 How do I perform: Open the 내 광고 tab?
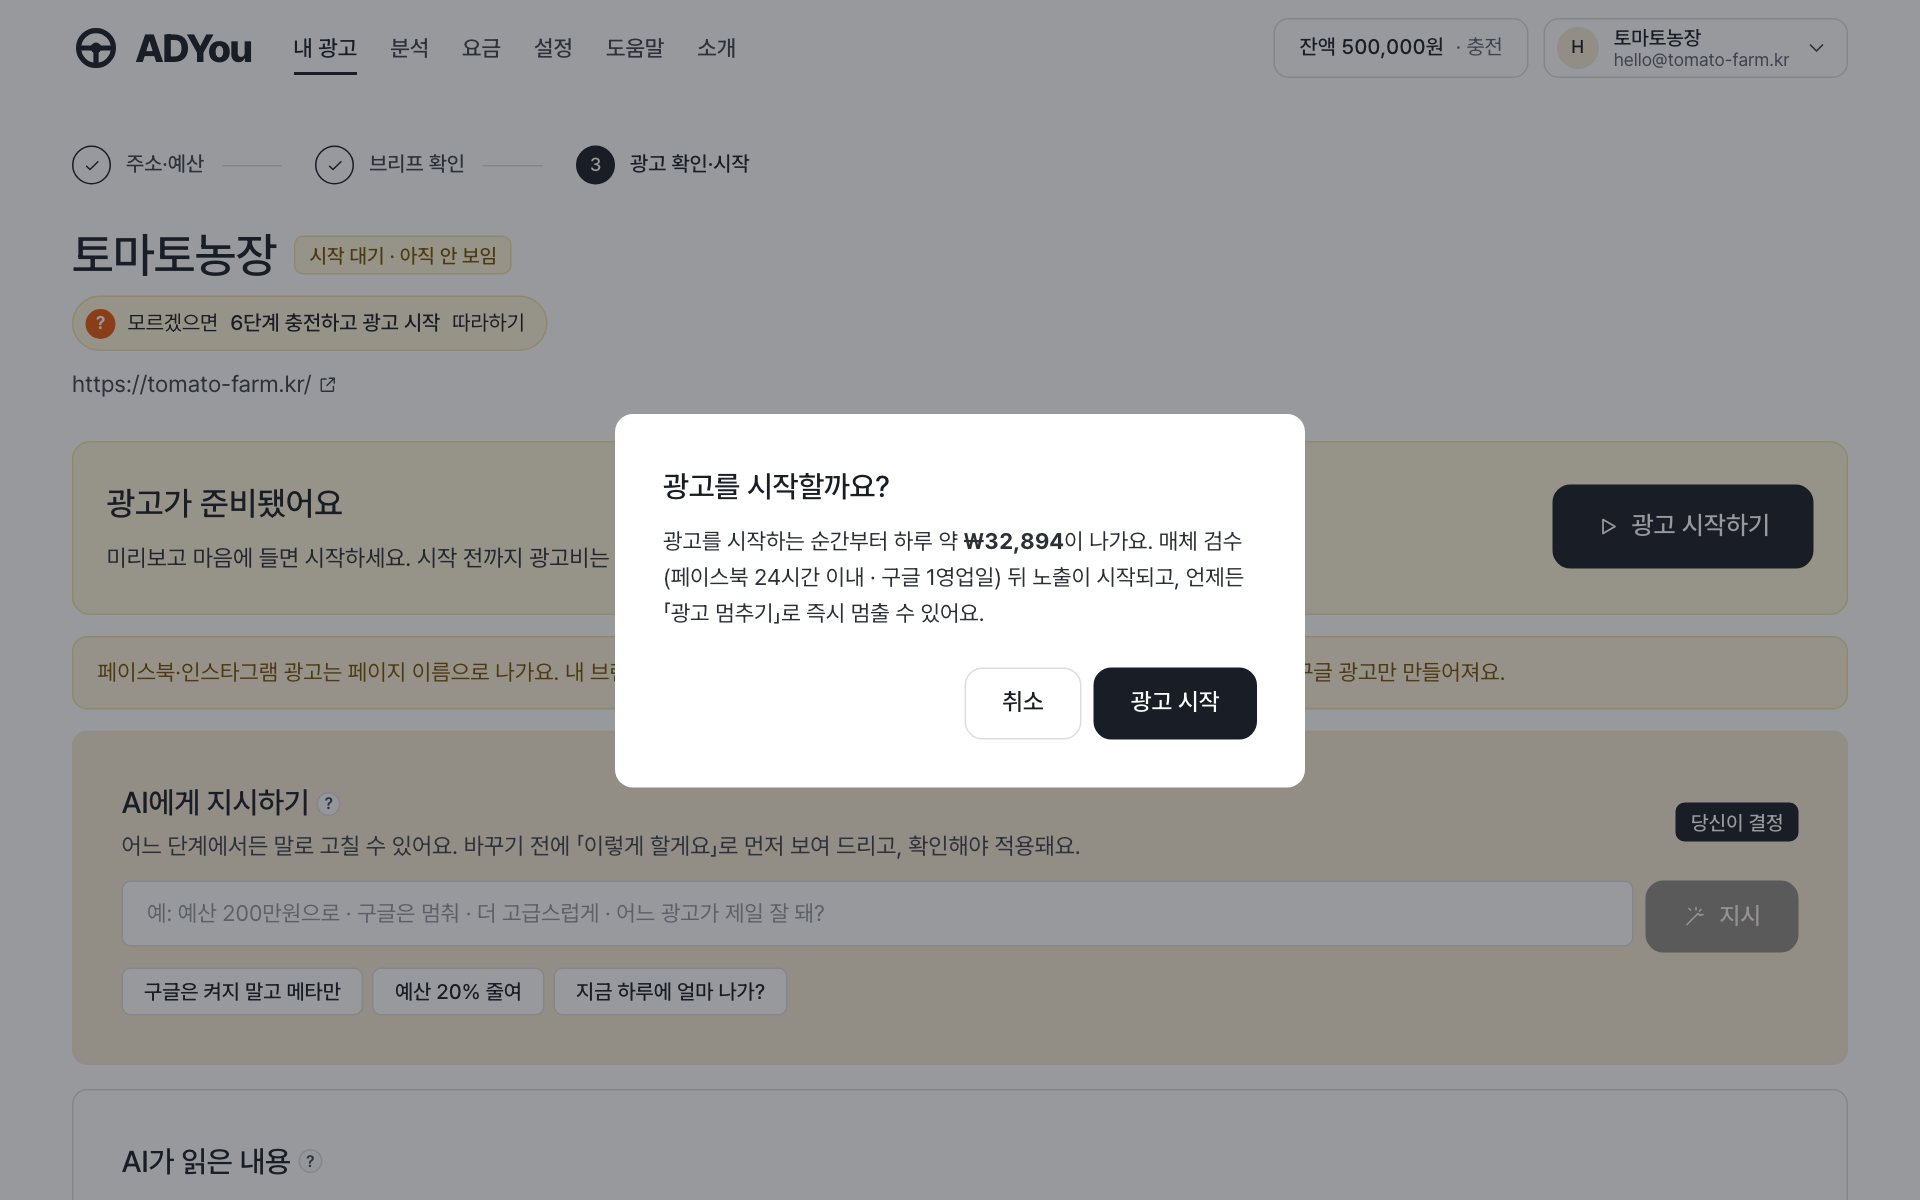pos(325,48)
